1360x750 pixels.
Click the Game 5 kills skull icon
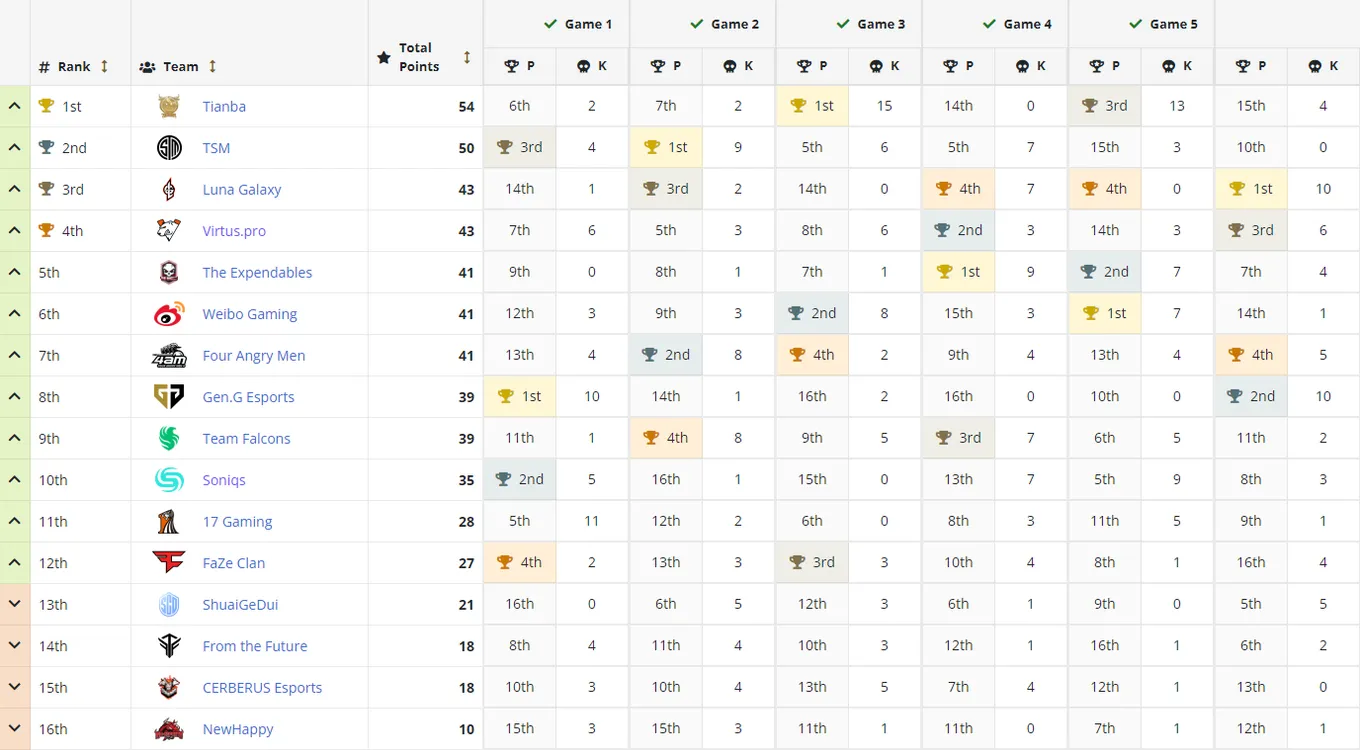click(x=1169, y=66)
